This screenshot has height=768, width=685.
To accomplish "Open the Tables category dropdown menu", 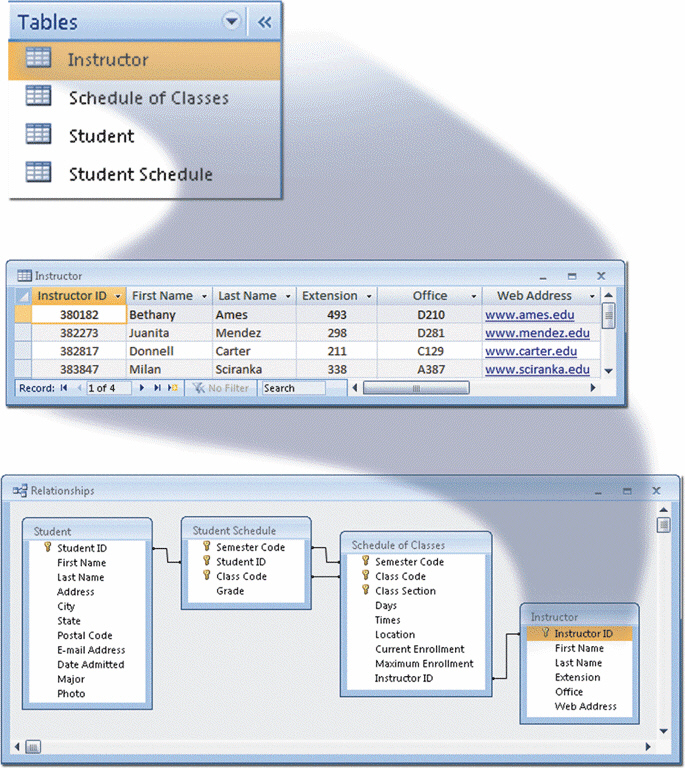I will pos(232,21).
